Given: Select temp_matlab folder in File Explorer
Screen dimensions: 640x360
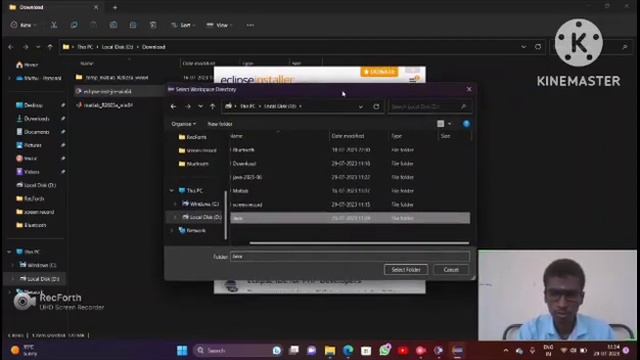Looking at the screenshot, I should click(112, 77).
